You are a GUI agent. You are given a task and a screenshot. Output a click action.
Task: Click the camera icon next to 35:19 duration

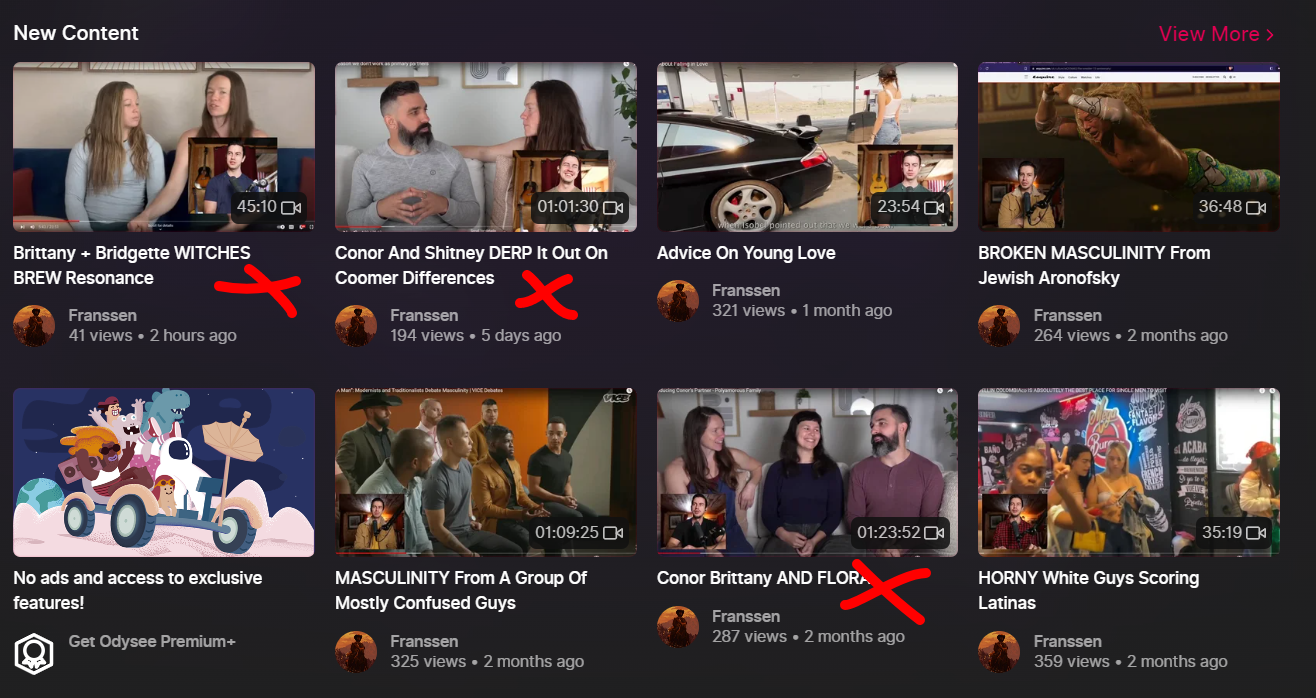(x=1256, y=532)
